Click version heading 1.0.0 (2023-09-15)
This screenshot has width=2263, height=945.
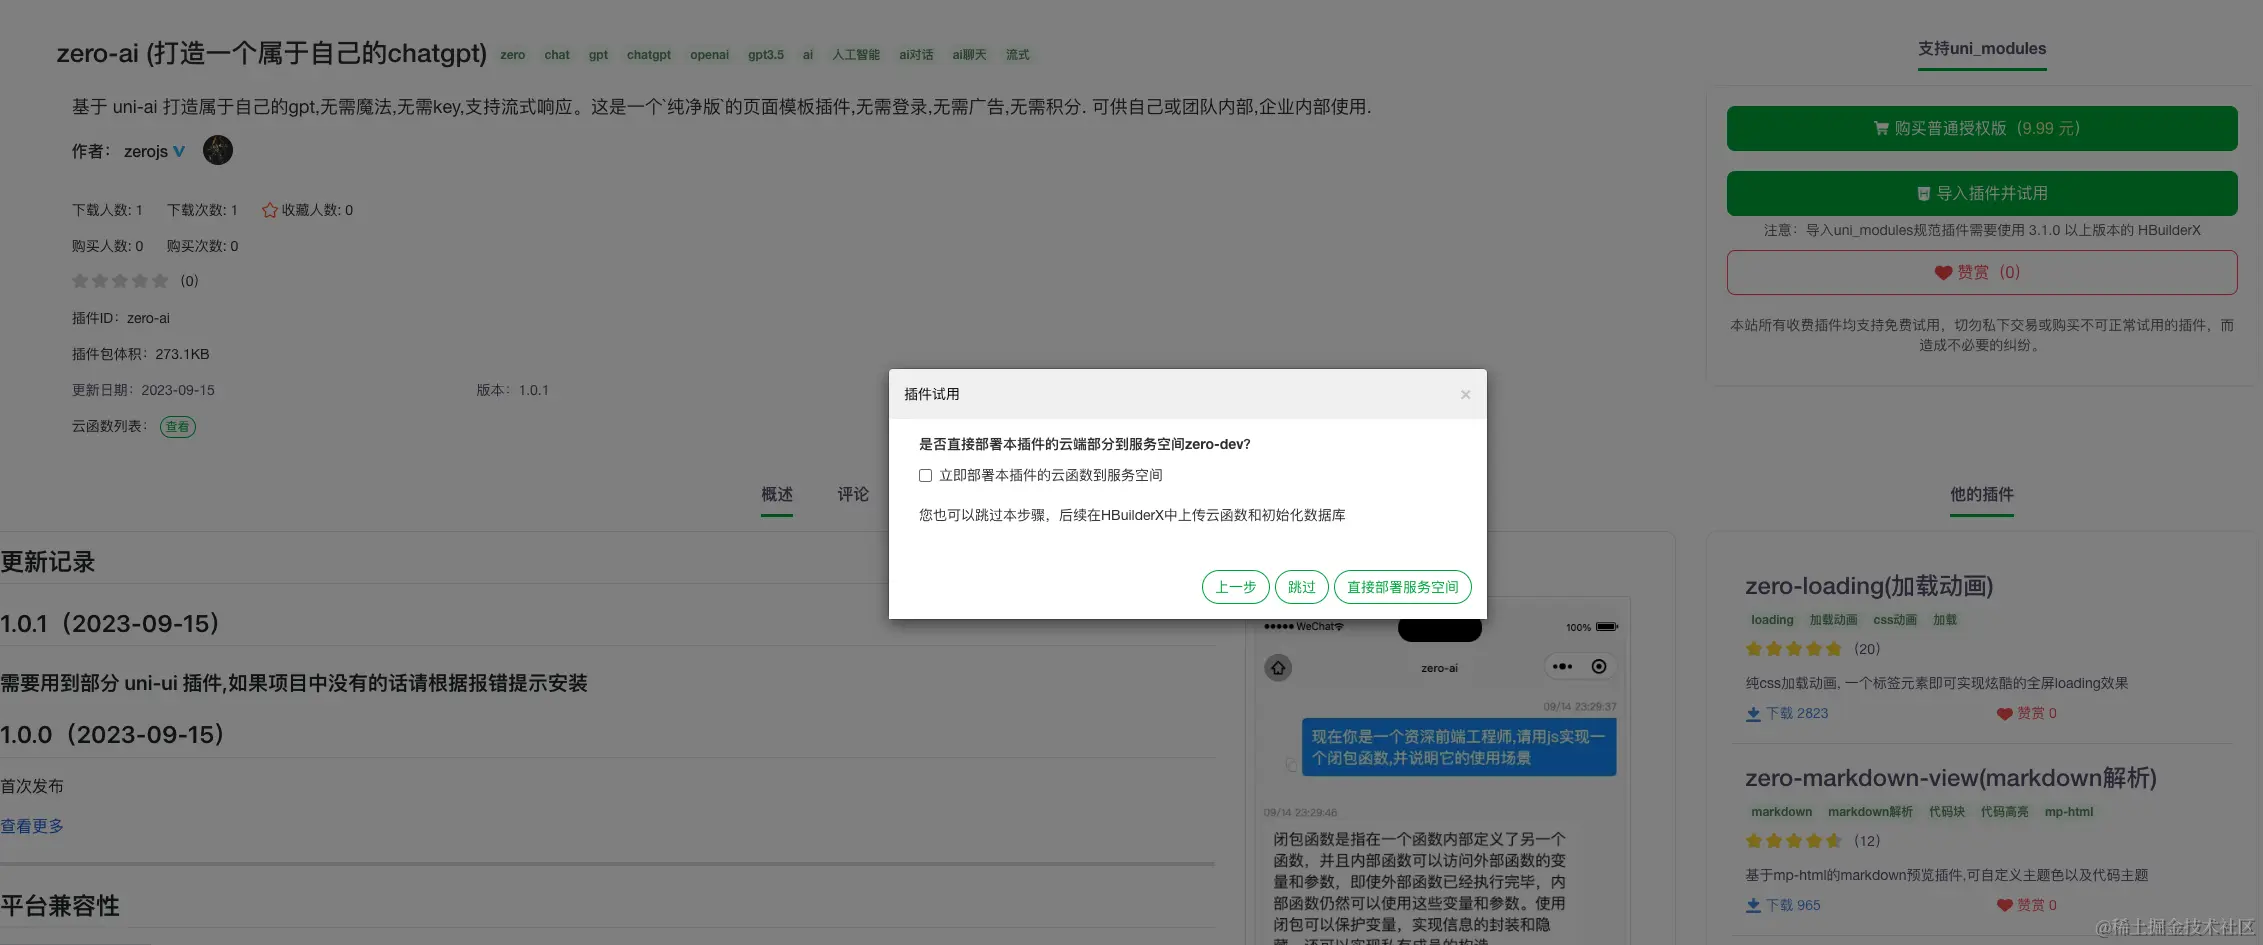(112, 735)
